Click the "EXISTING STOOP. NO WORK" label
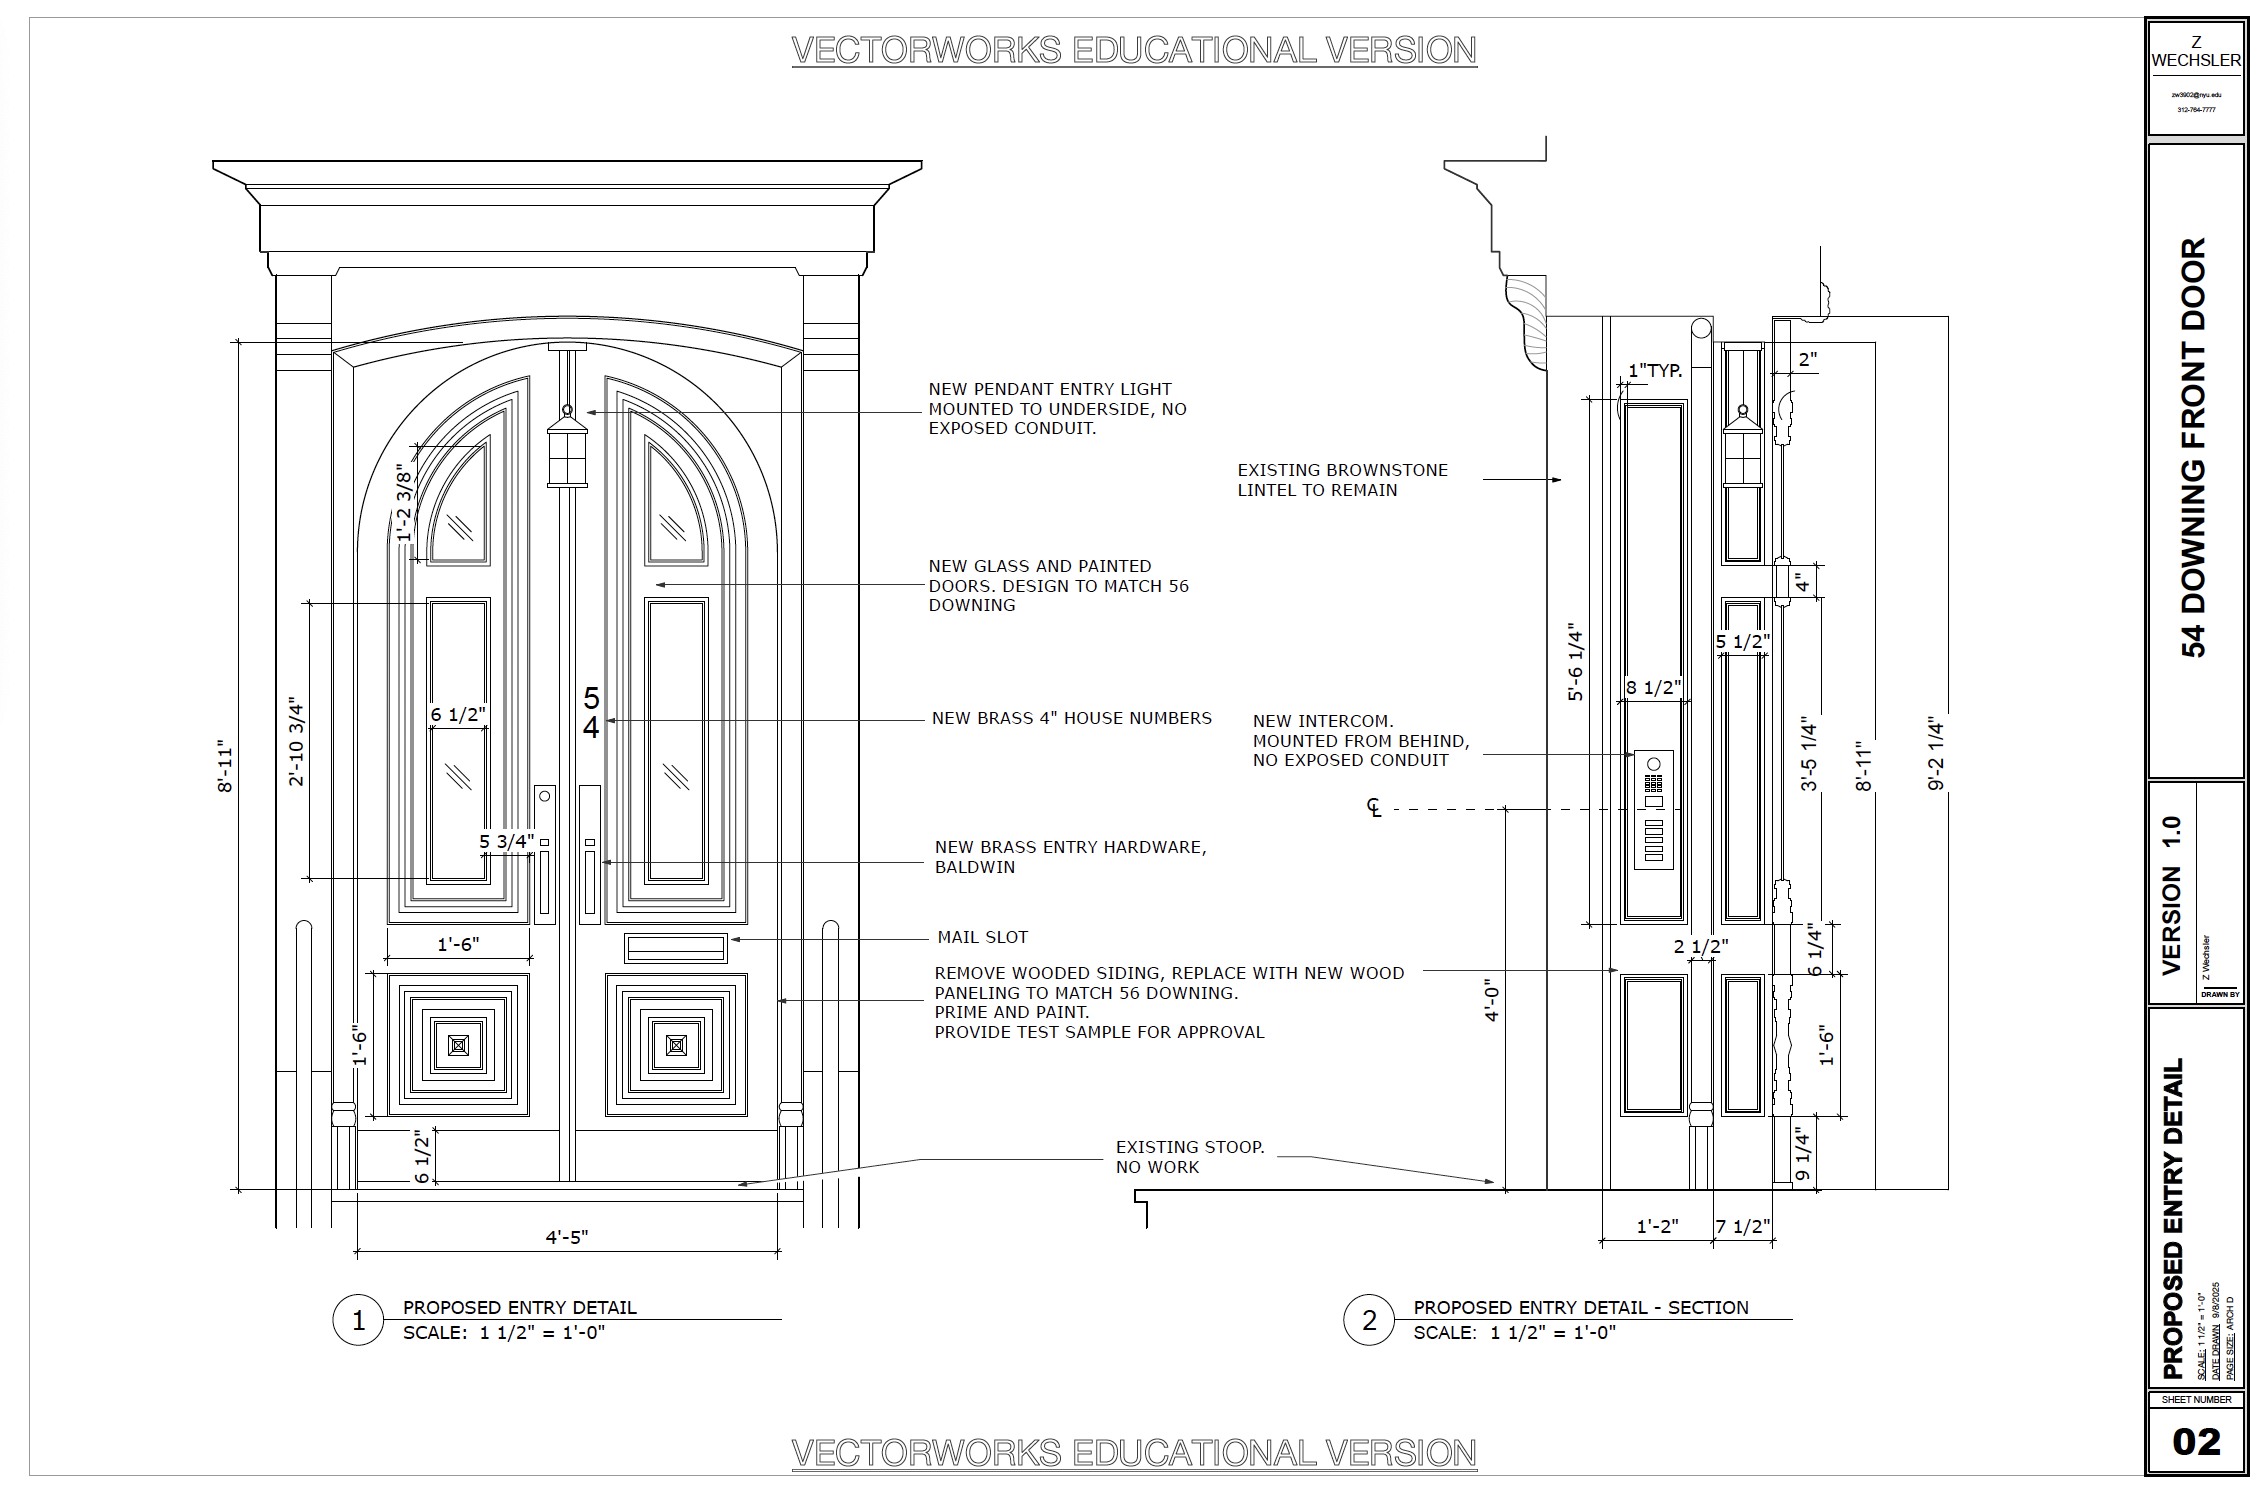Image resolution: width=2262 pixels, height=1502 pixels. point(1189,1157)
